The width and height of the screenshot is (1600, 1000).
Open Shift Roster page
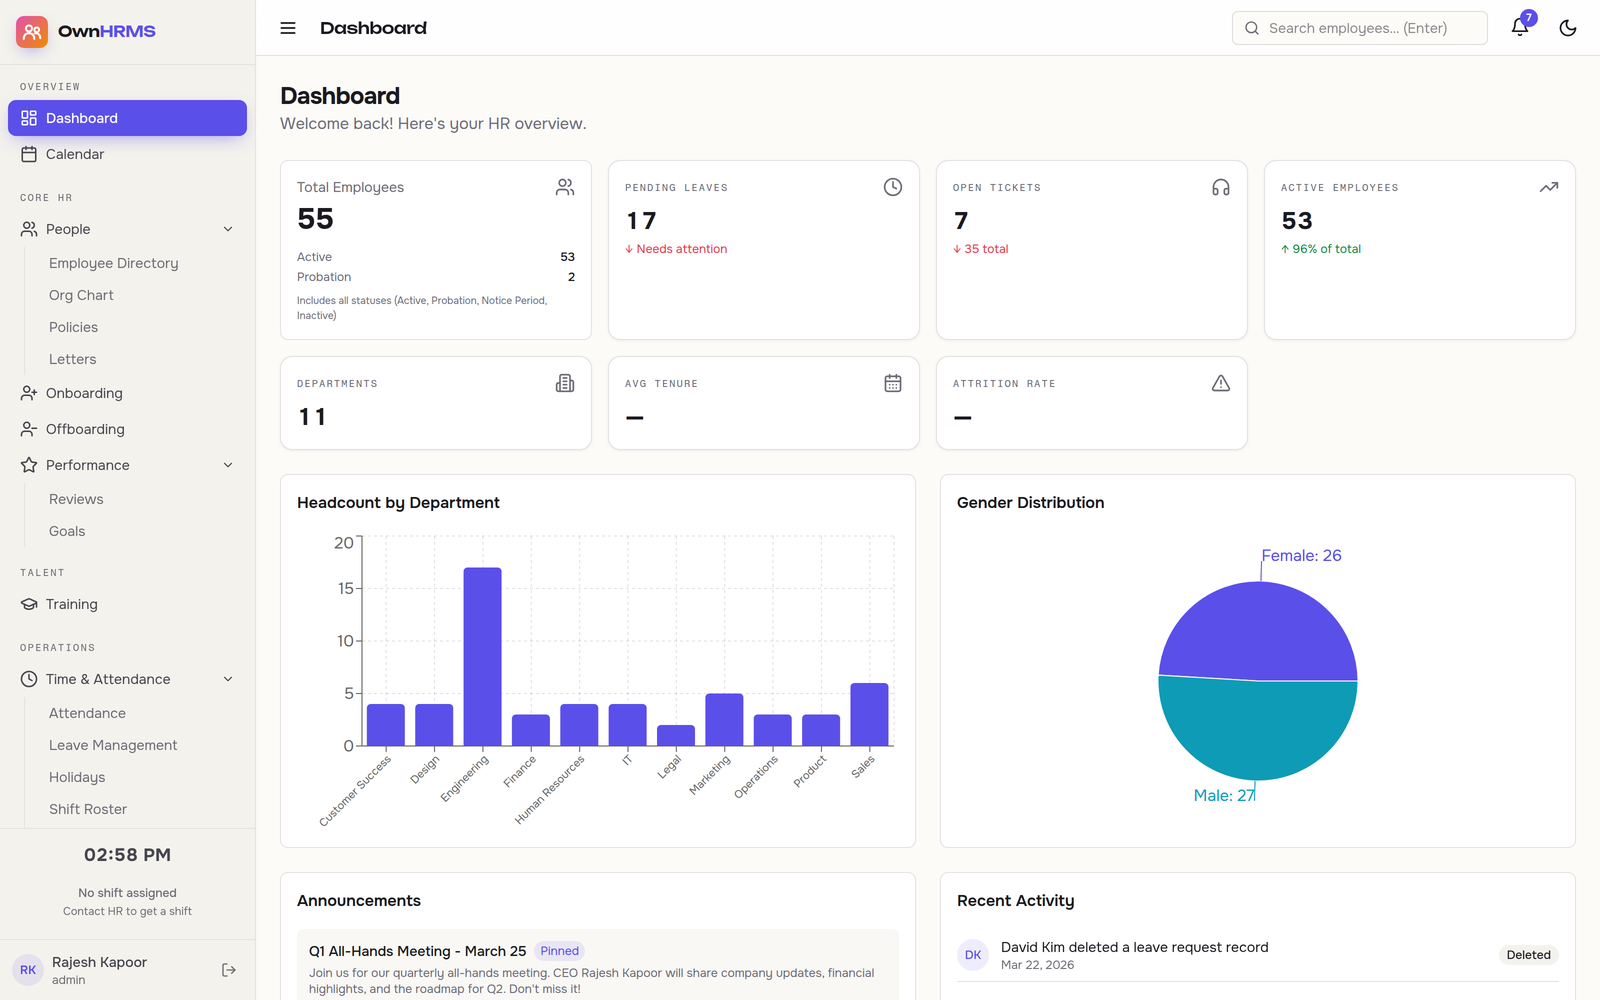pyautogui.click(x=88, y=809)
